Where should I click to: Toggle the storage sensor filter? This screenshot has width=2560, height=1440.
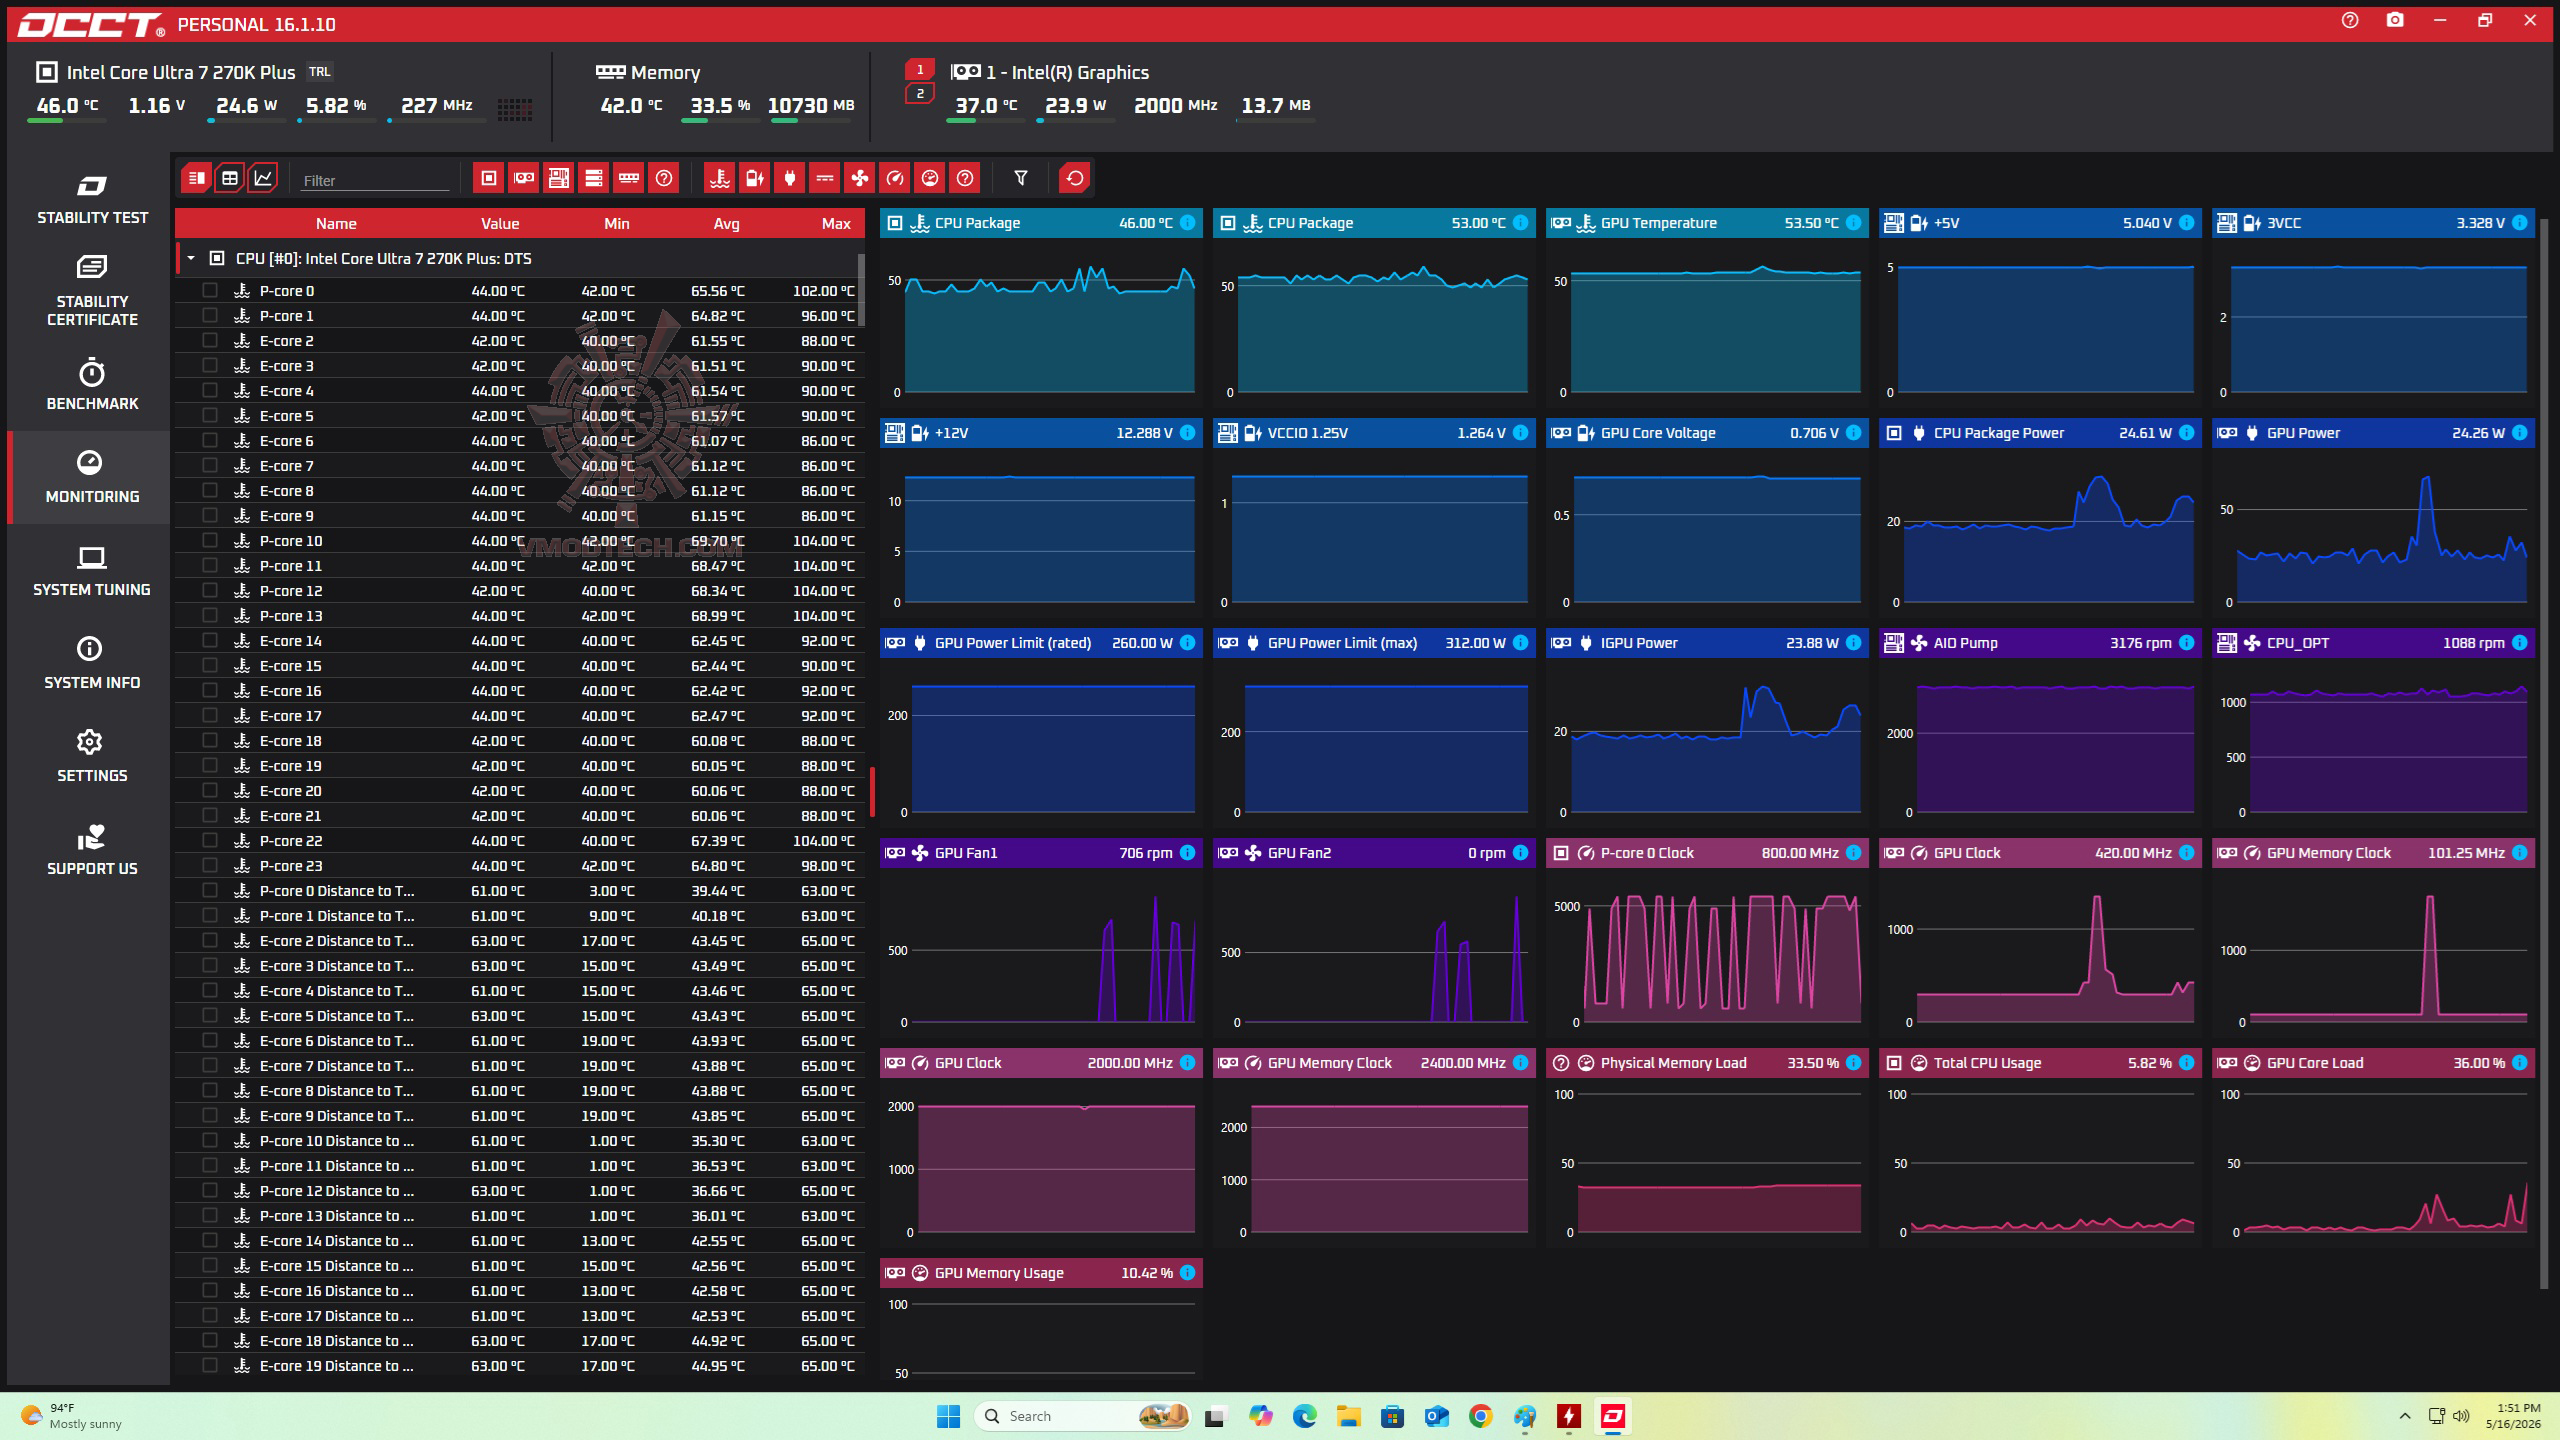tap(594, 178)
